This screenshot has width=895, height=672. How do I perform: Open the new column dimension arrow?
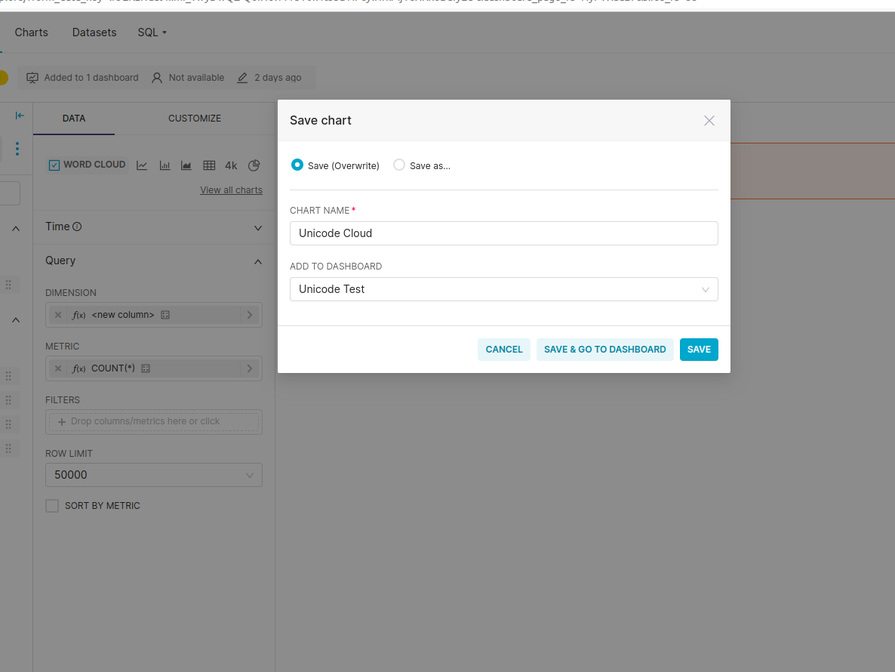[x=249, y=315]
